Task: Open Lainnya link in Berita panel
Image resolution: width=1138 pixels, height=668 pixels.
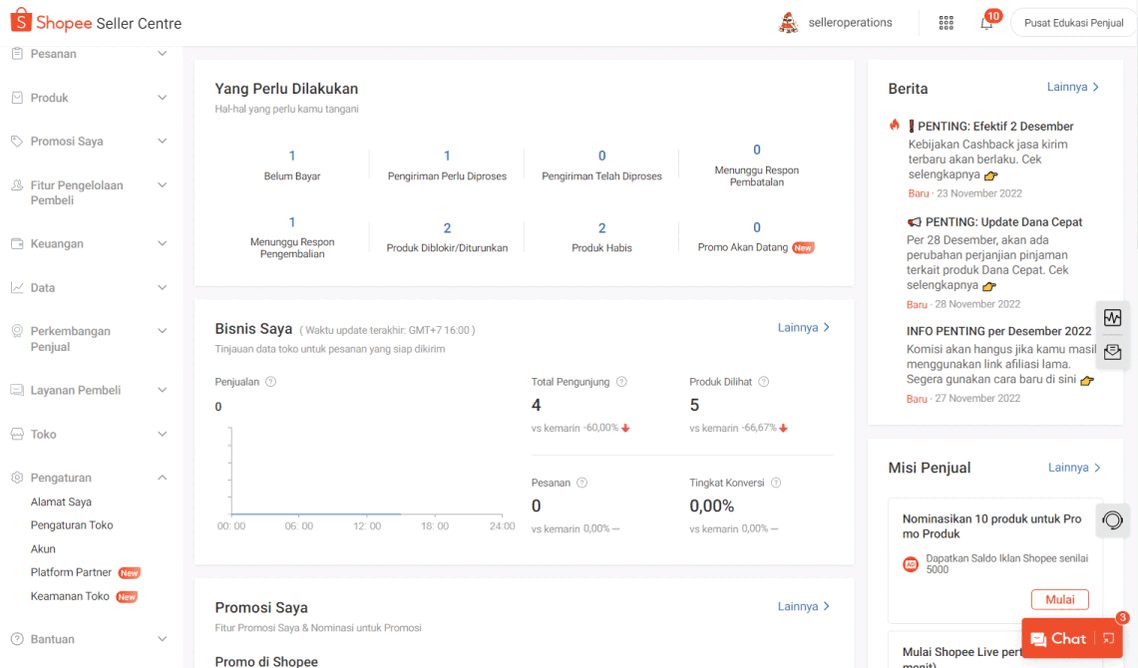Action: click(x=1073, y=87)
